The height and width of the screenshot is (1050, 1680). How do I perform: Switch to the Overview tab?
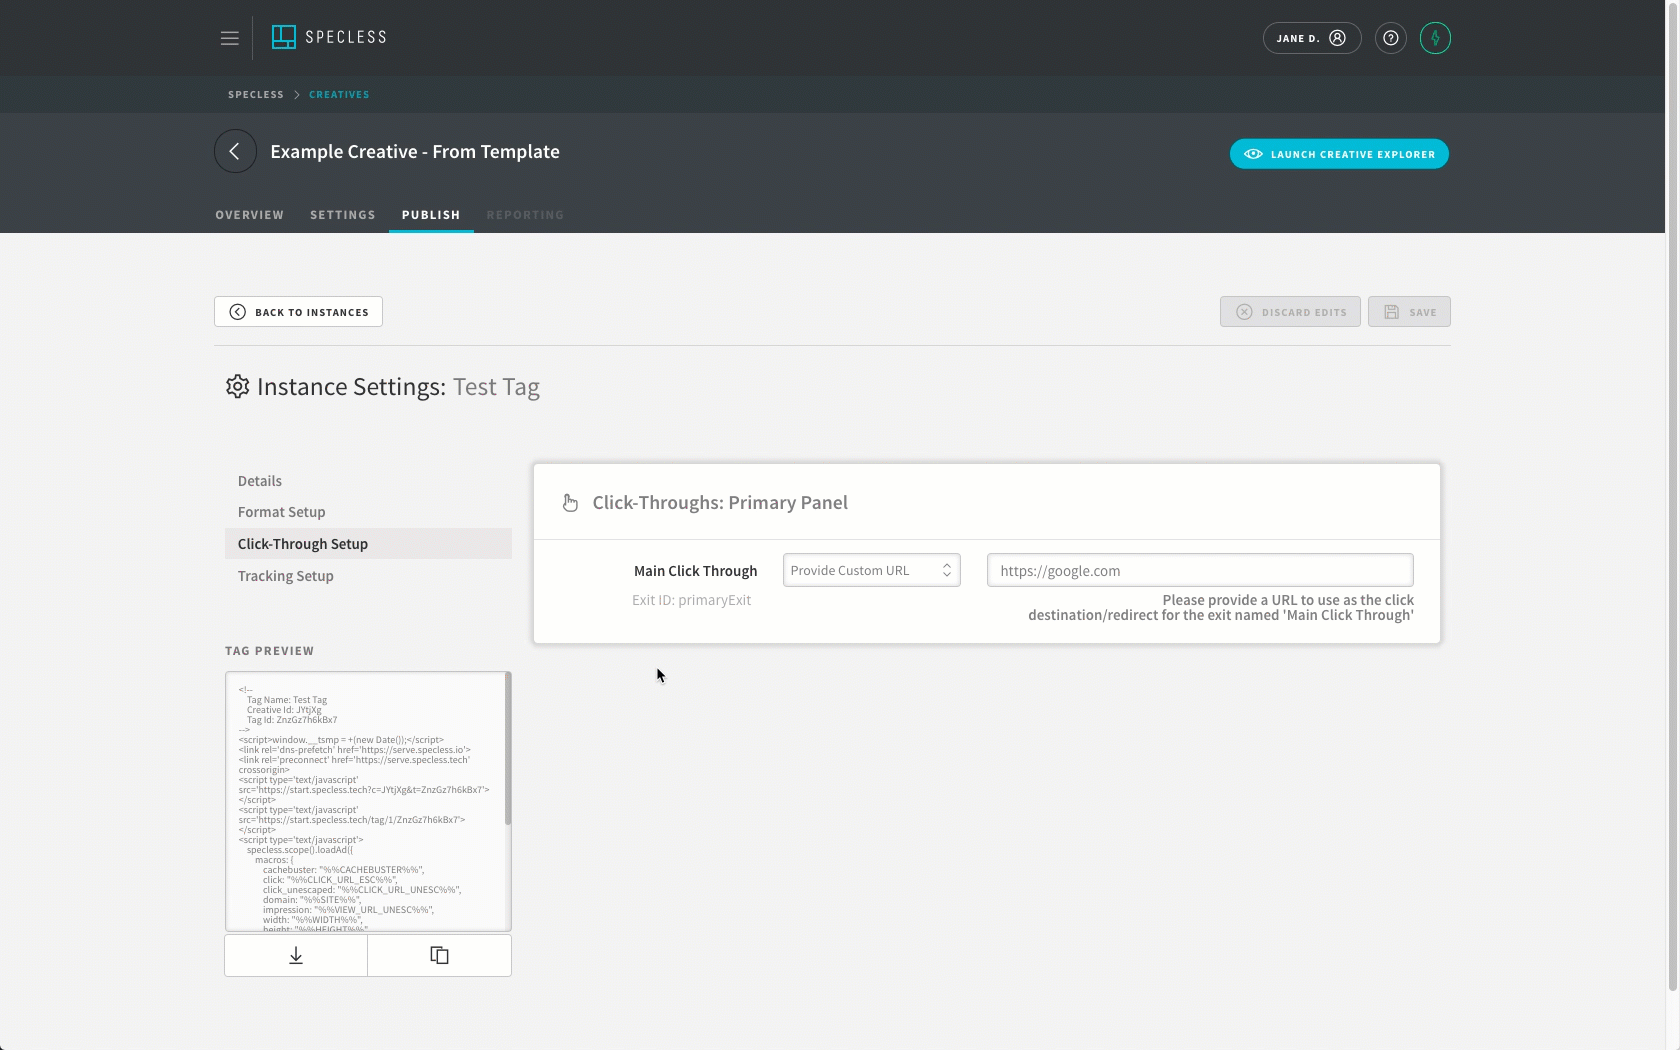[250, 215]
